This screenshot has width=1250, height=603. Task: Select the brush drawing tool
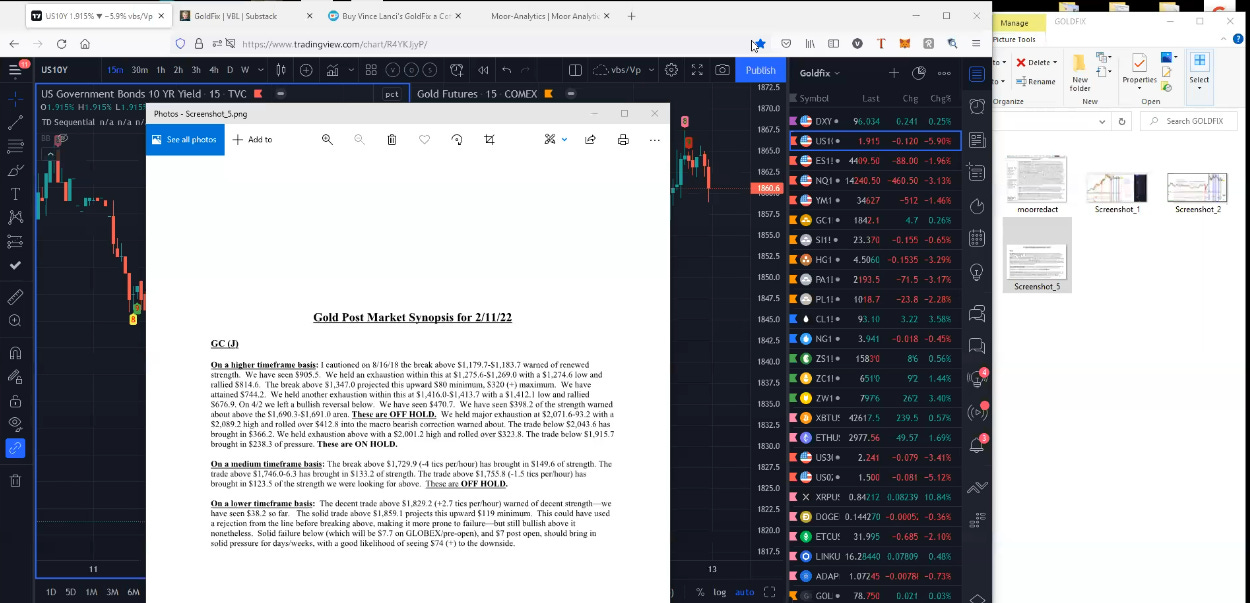click(x=15, y=170)
